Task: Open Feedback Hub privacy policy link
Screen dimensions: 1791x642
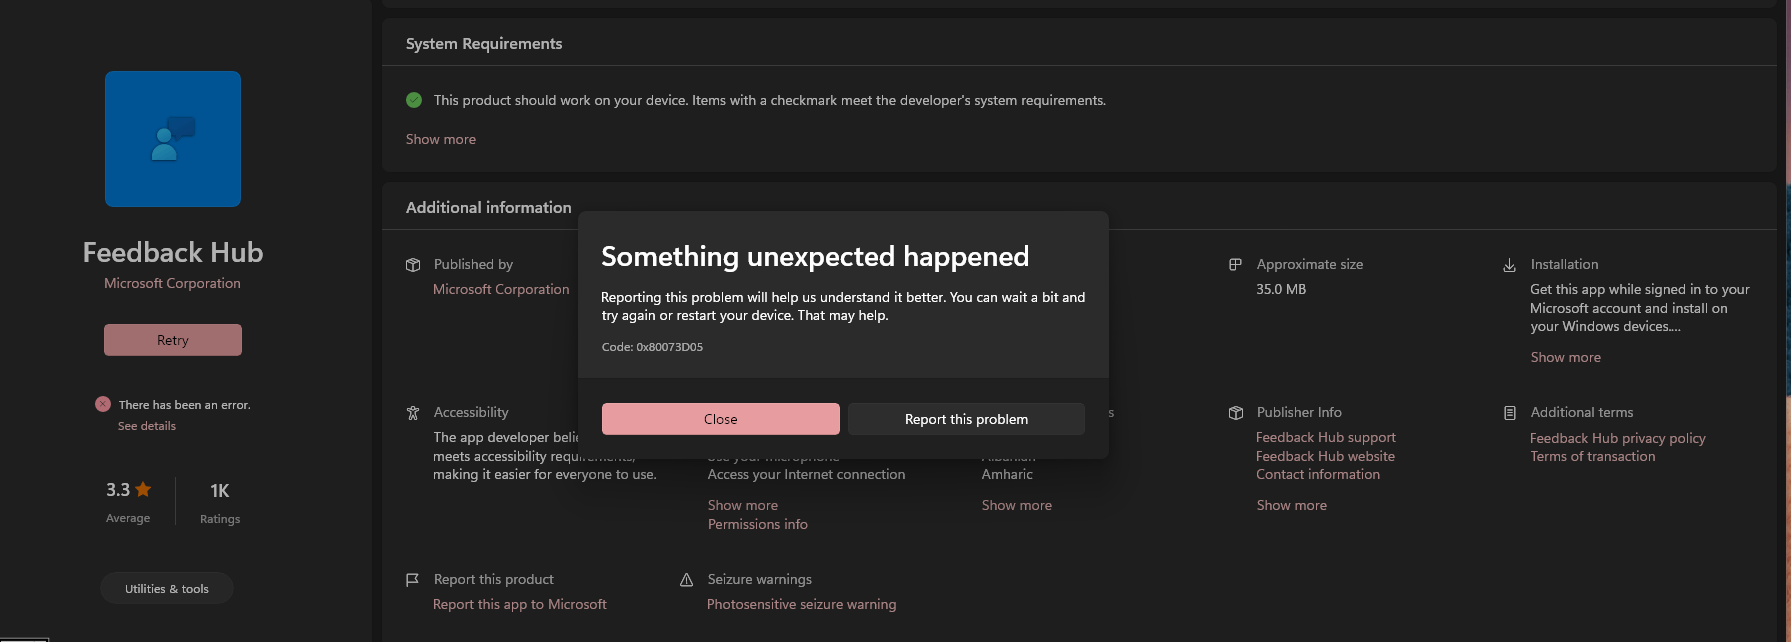Action: tap(1617, 438)
